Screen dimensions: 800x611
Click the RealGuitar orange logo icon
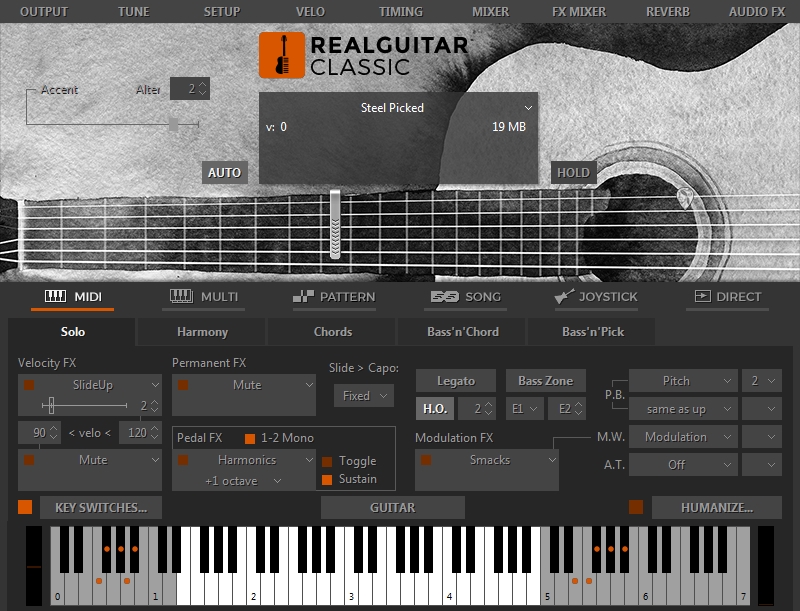(282, 55)
